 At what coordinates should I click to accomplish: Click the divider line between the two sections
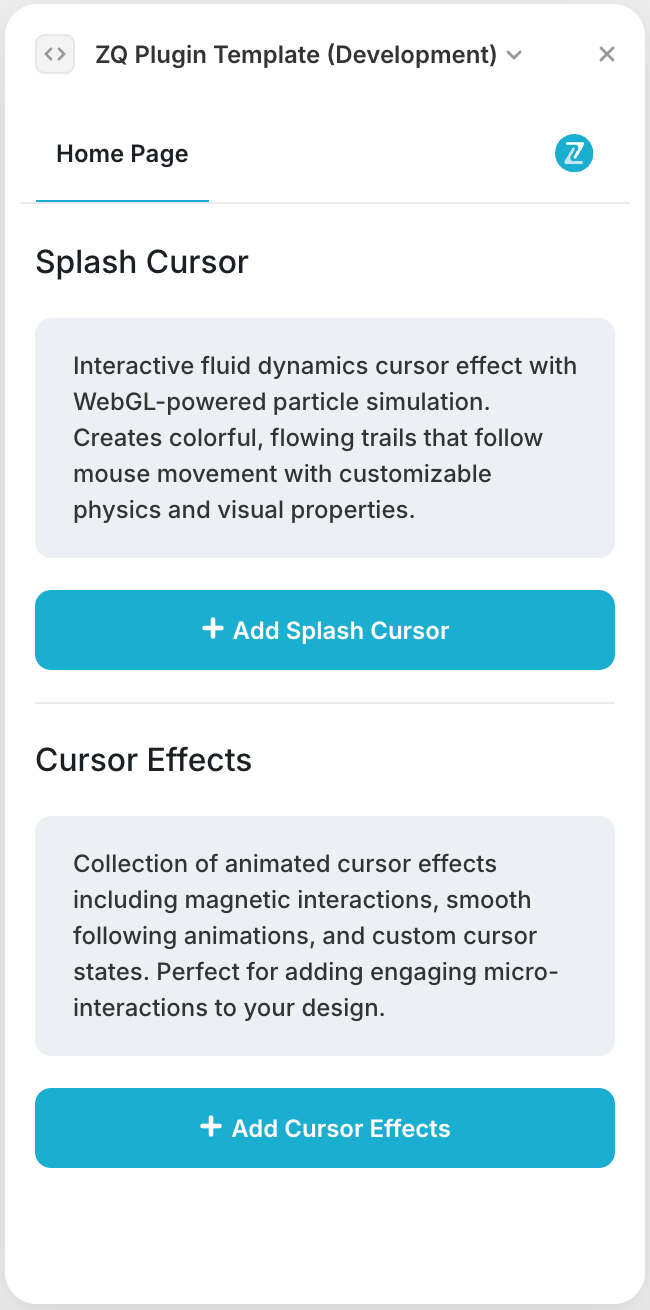click(x=324, y=703)
